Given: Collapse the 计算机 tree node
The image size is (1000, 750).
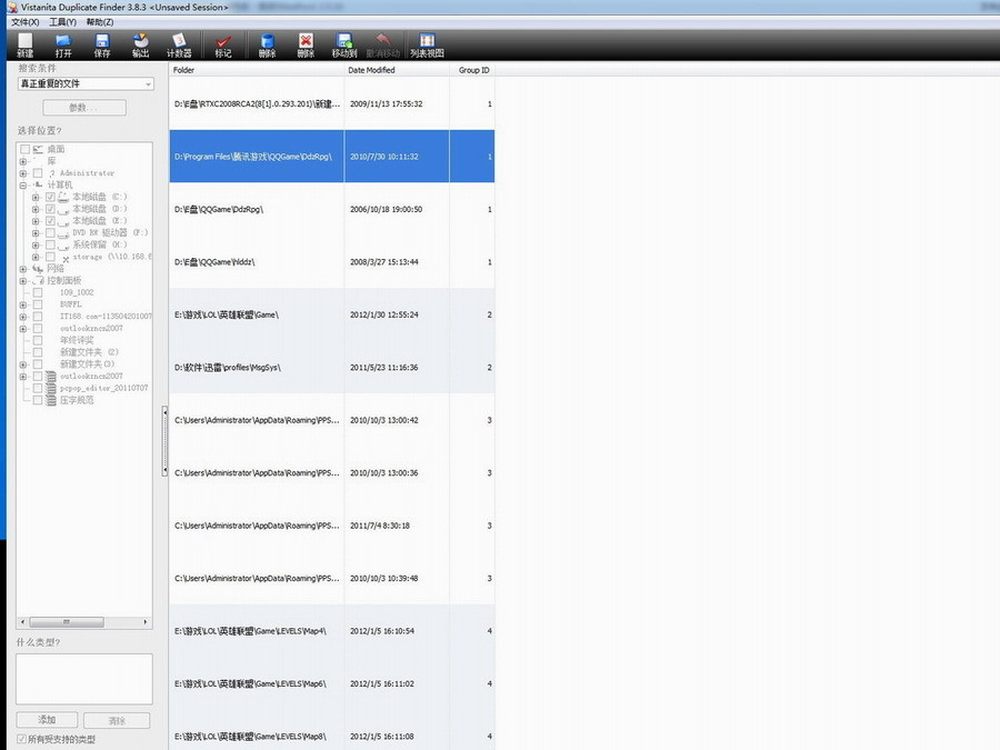Looking at the screenshot, I should [22, 185].
